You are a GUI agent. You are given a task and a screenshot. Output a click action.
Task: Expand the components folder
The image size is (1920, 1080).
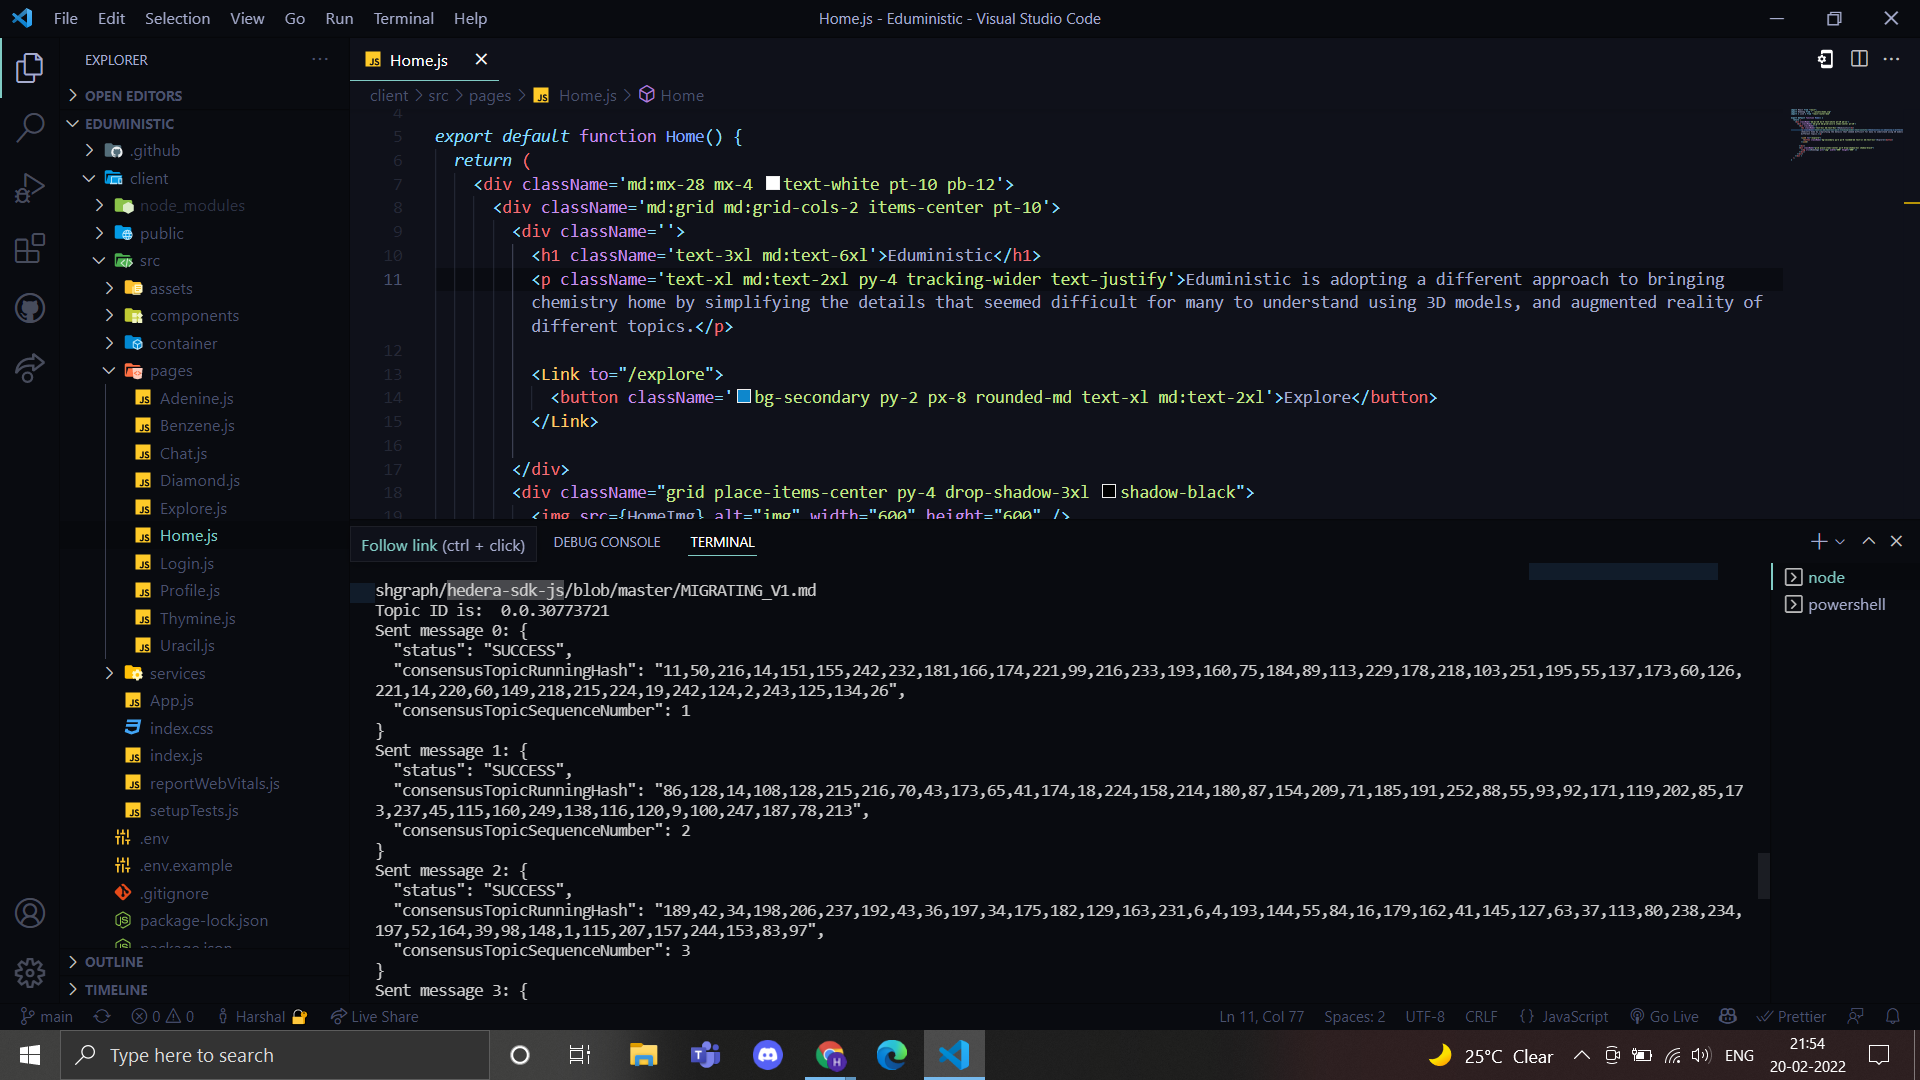(194, 315)
